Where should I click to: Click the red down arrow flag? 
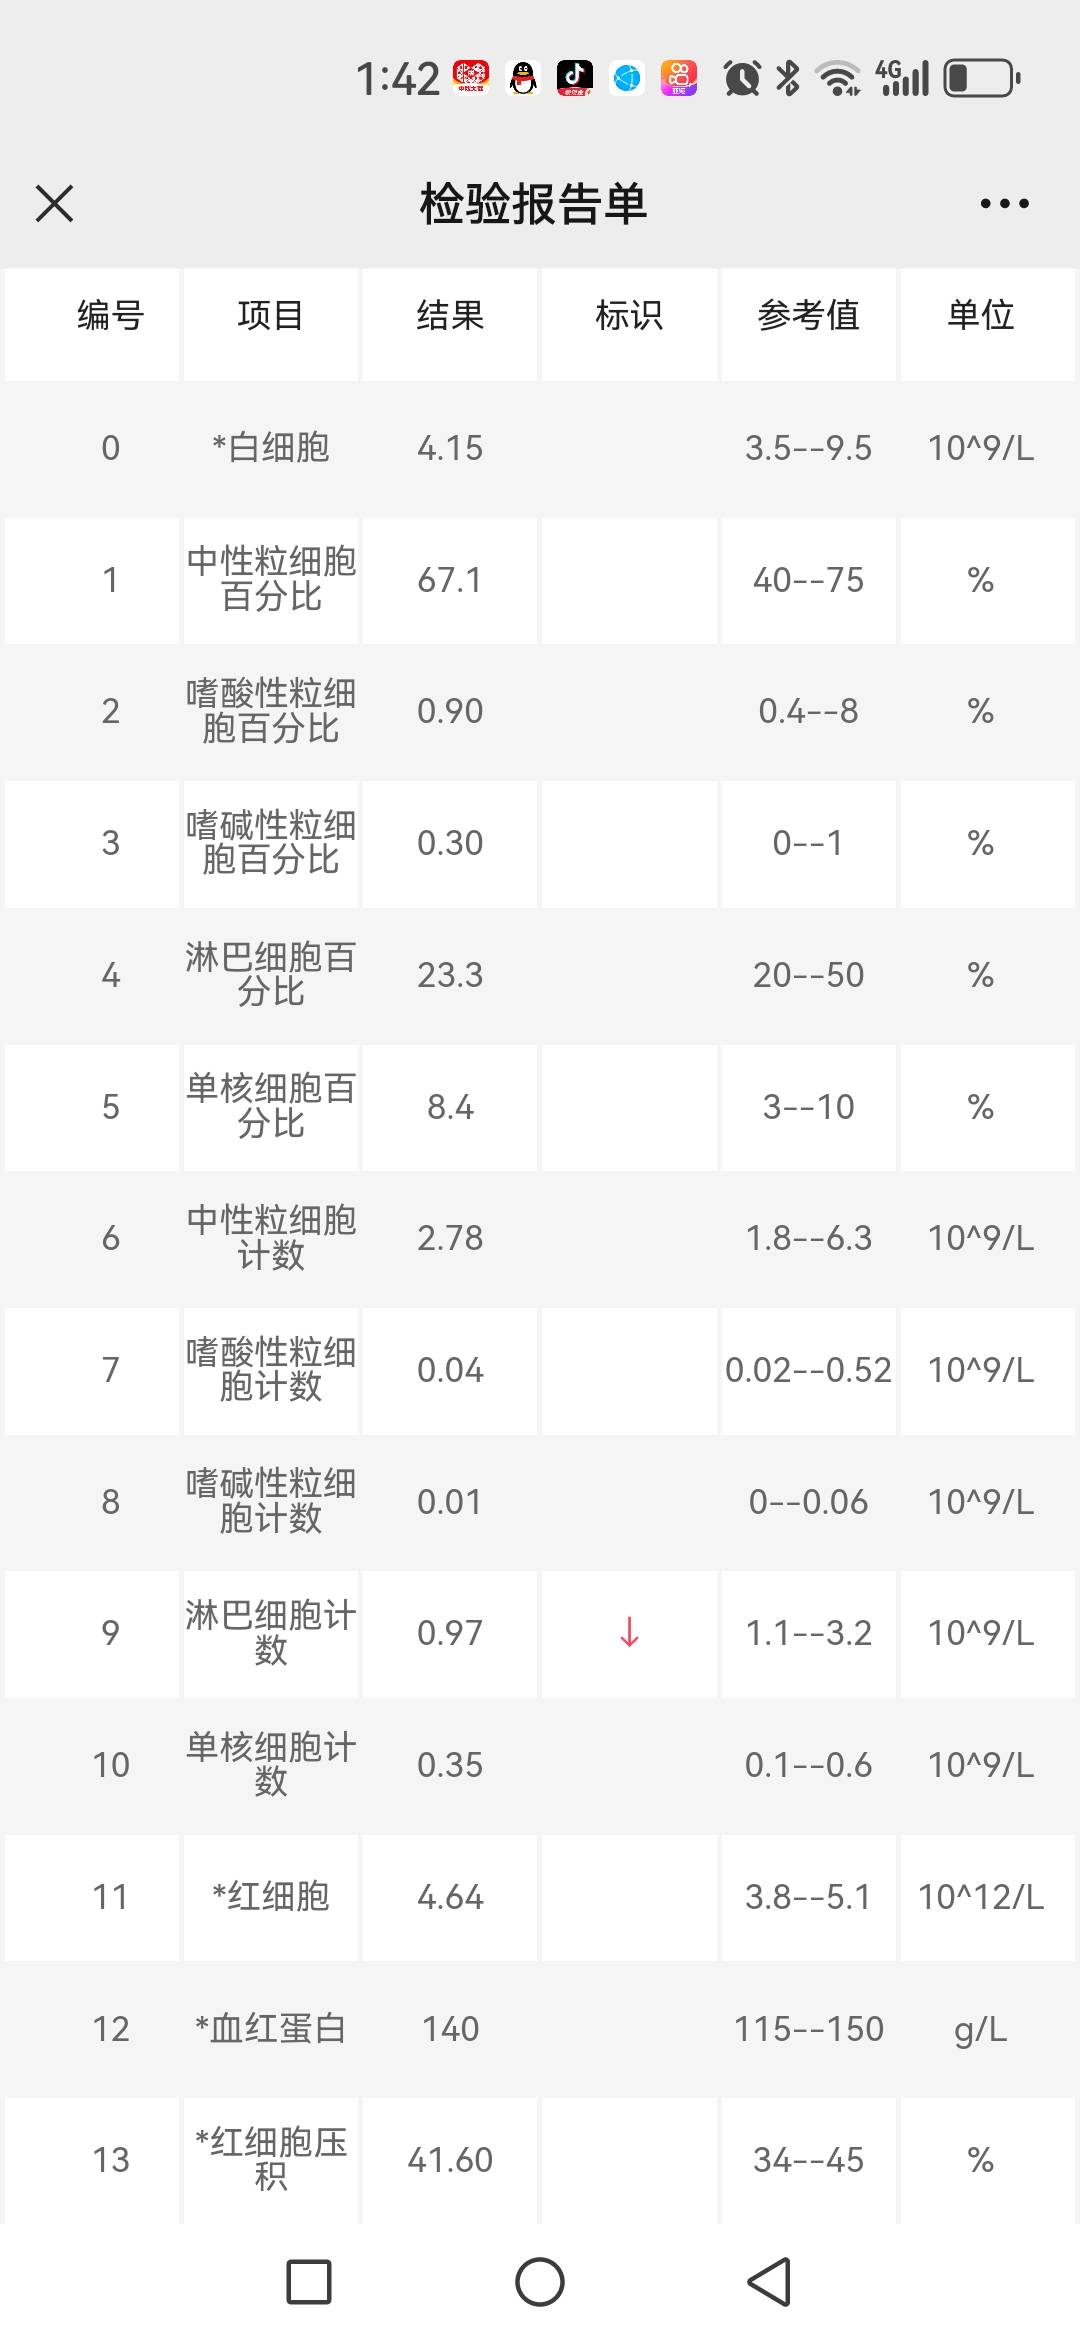[x=629, y=1632]
